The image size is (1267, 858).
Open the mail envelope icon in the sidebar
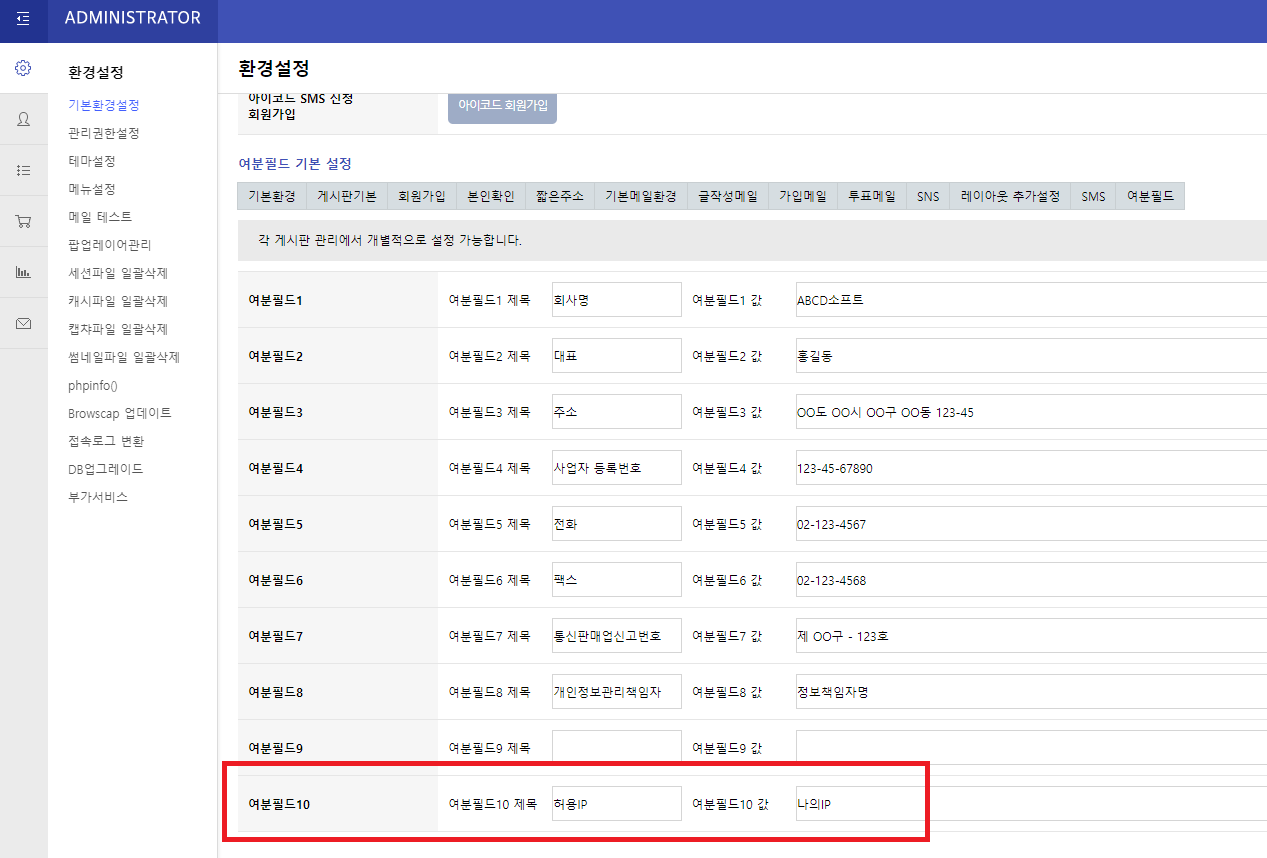coord(23,323)
